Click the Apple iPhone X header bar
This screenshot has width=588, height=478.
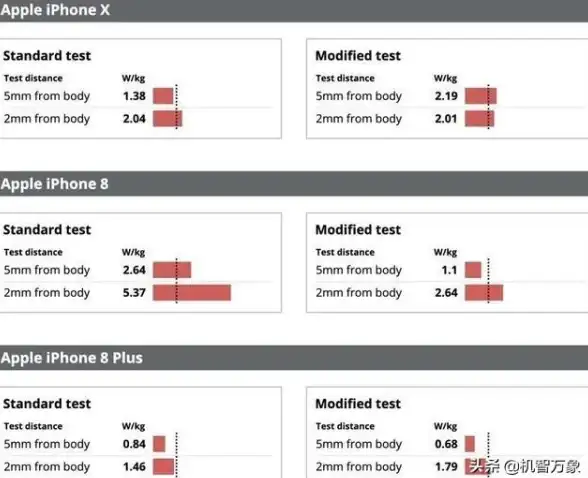(x=294, y=10)
